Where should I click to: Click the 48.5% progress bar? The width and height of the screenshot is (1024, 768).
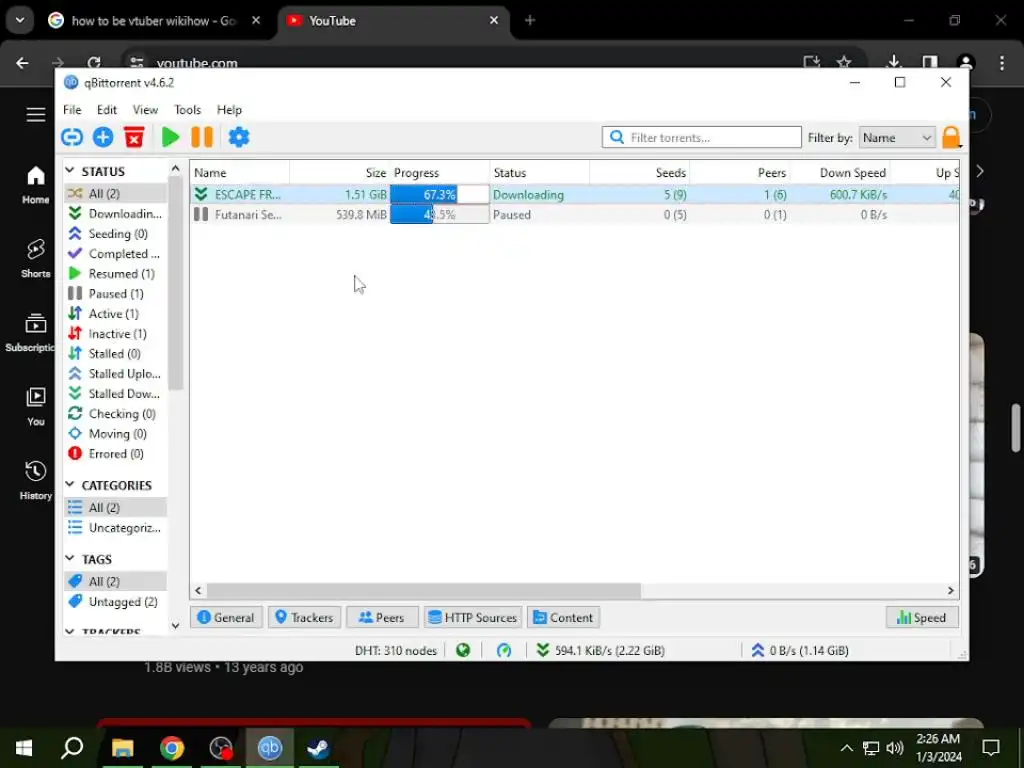coord(440,215)
